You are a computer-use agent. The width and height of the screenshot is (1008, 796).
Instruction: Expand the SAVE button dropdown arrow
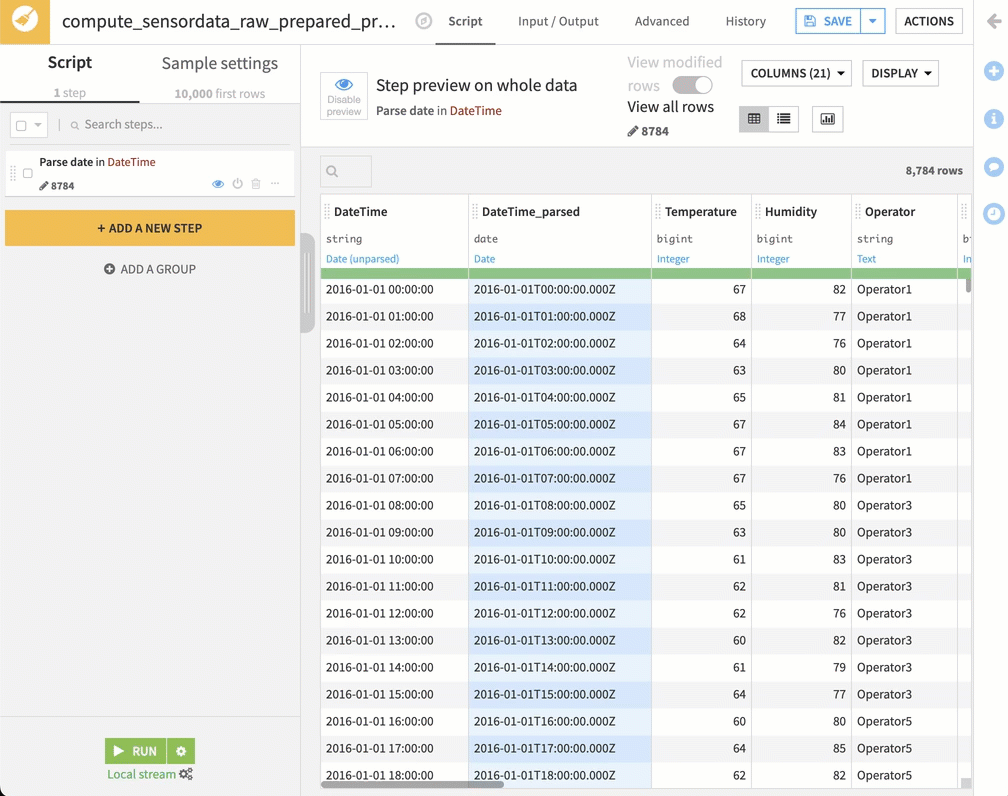(874, 21)
